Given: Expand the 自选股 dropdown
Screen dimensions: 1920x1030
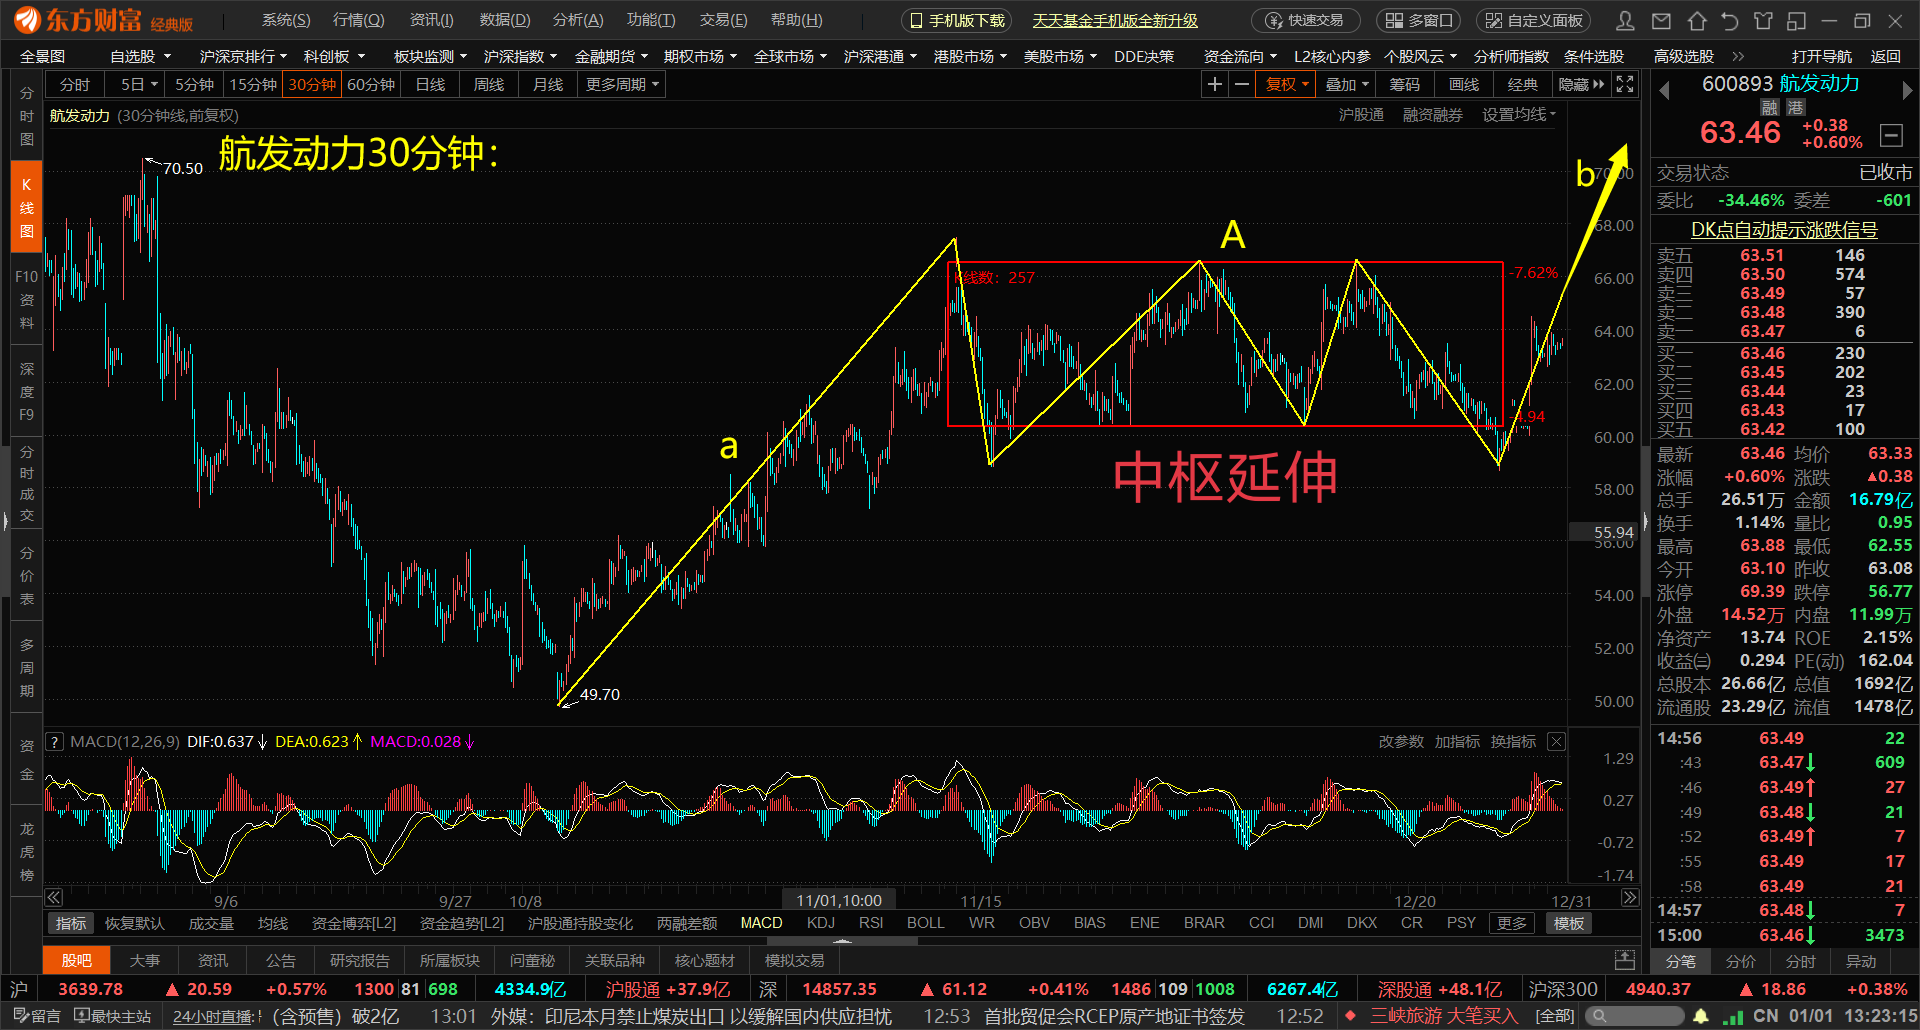Looking at the screenshot, I should click(x=141, y=56).
